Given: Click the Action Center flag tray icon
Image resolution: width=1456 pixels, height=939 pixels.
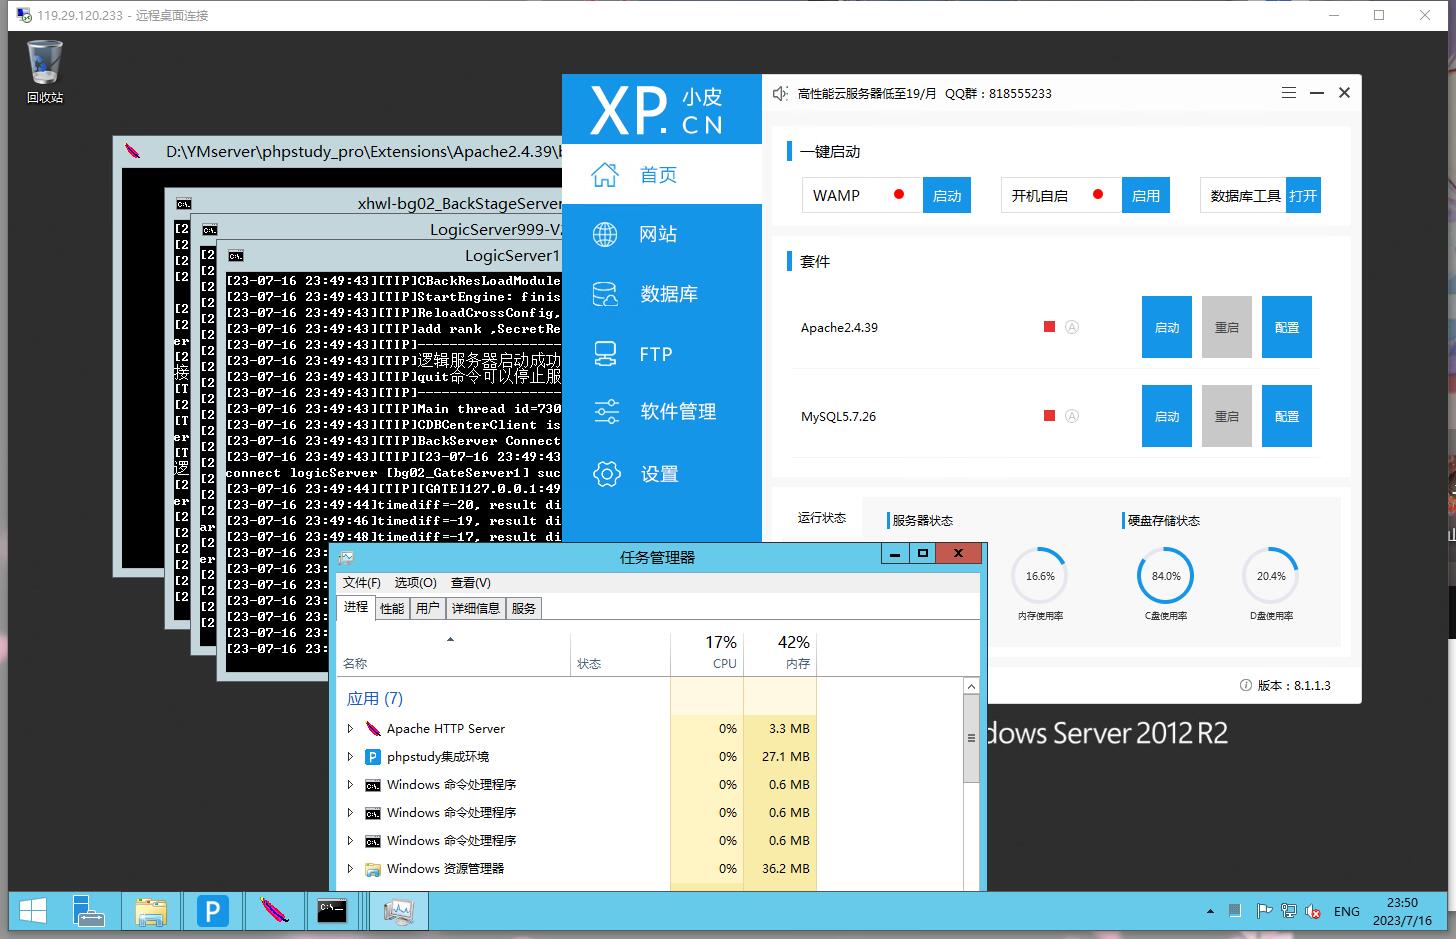Looking at the screenshot, I should click(x=1263, y=911).
